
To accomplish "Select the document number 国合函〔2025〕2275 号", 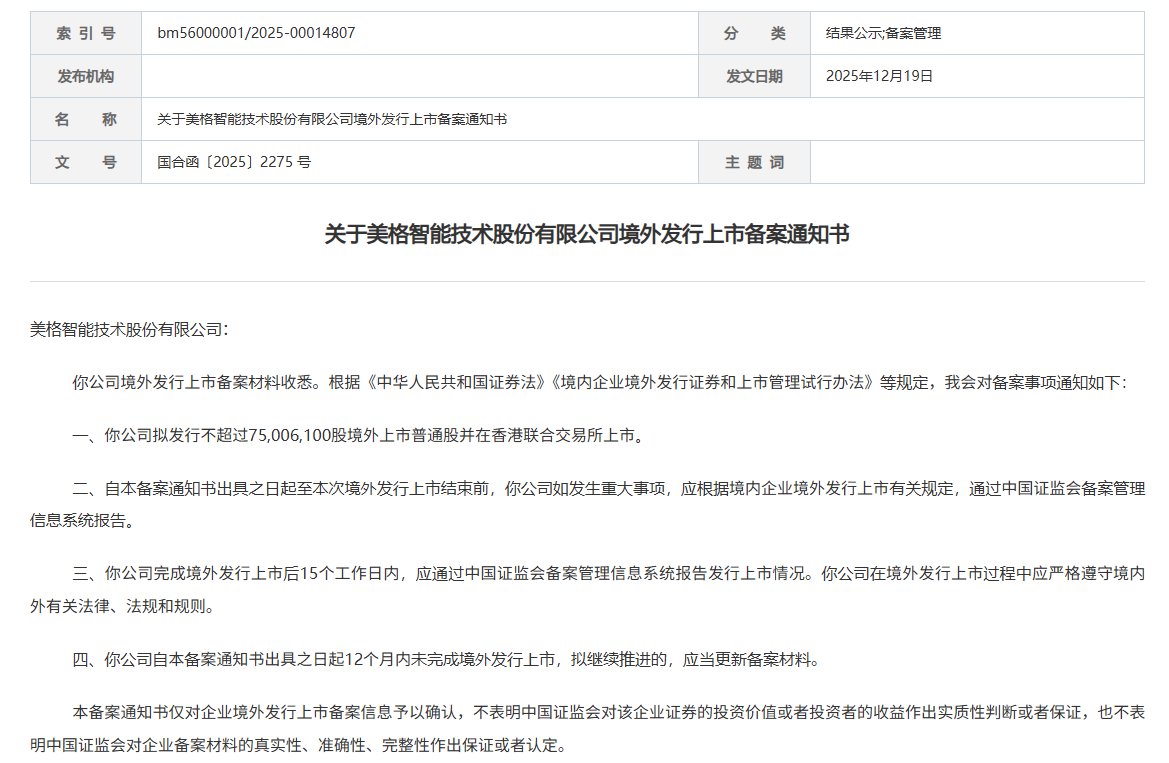I will [232, 161].
